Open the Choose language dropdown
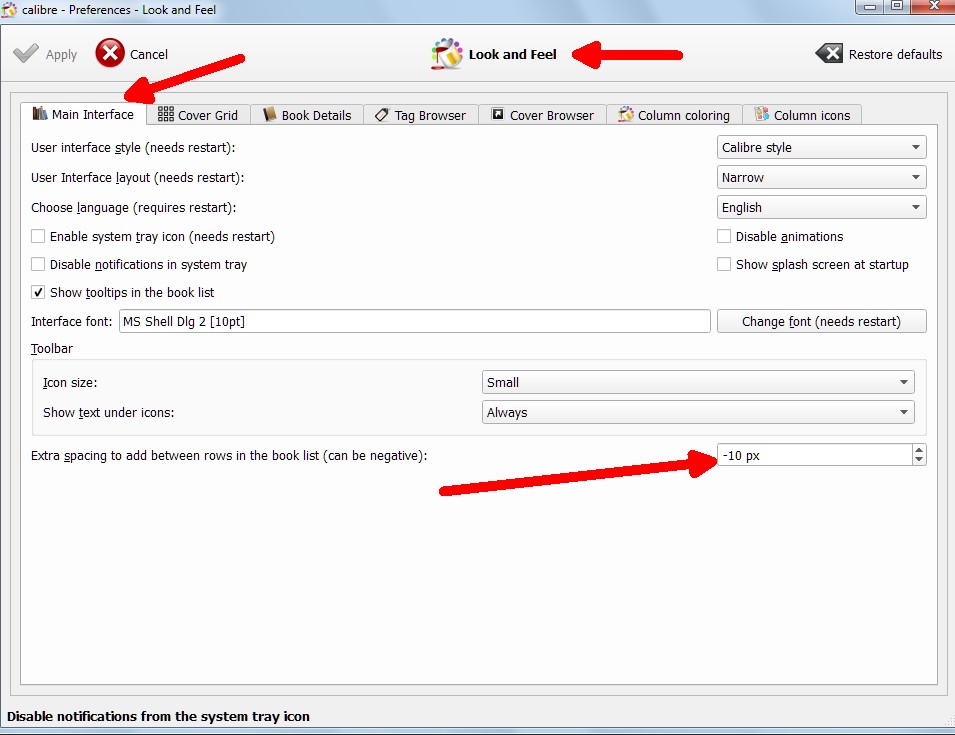The image size is (955, 735). click(x=822, y=207)
